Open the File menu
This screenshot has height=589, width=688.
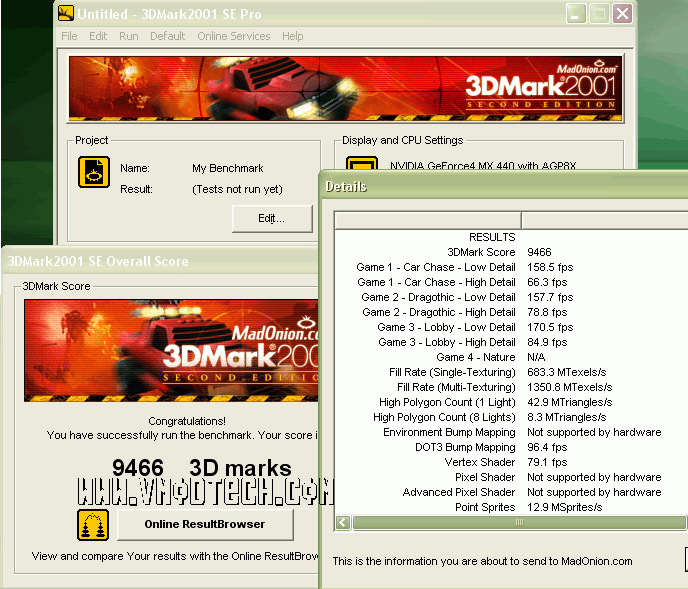(69, 36)
